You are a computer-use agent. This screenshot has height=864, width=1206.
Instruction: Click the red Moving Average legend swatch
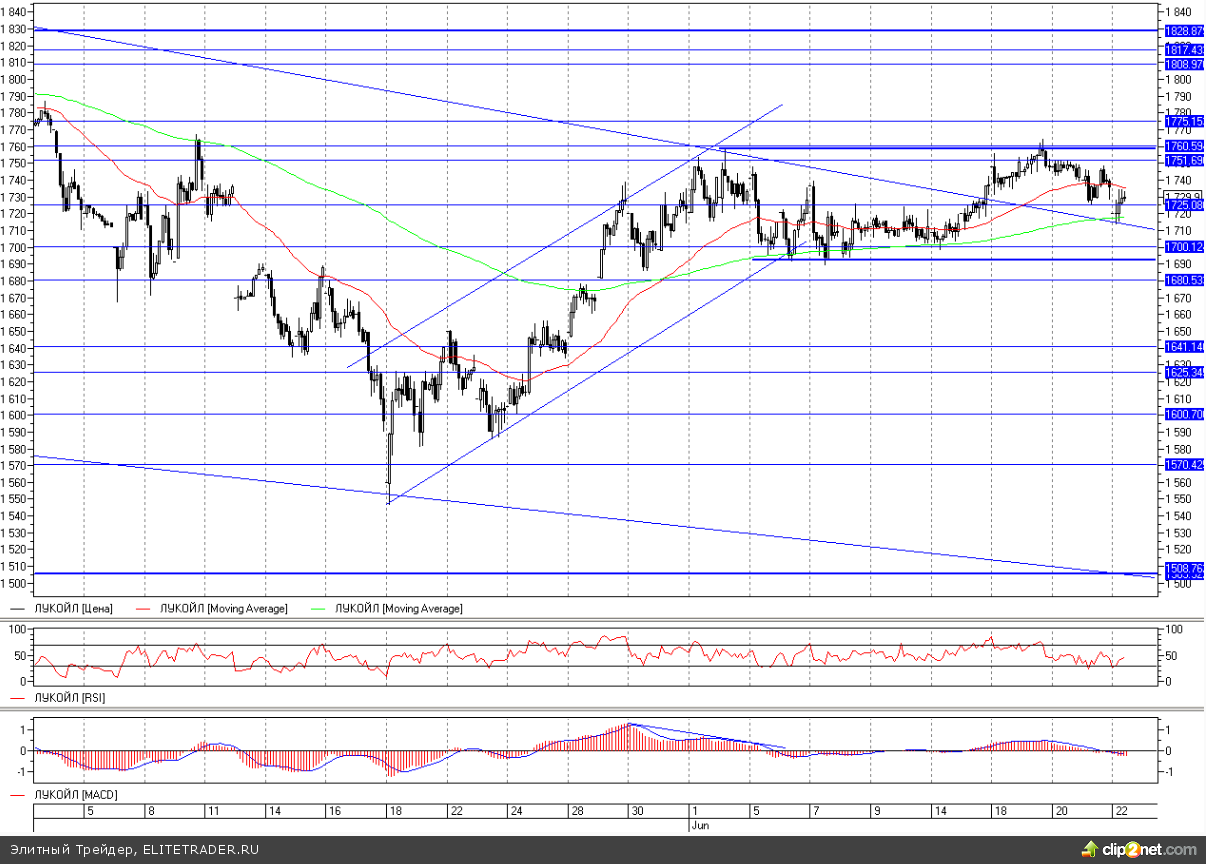point(146,608)
